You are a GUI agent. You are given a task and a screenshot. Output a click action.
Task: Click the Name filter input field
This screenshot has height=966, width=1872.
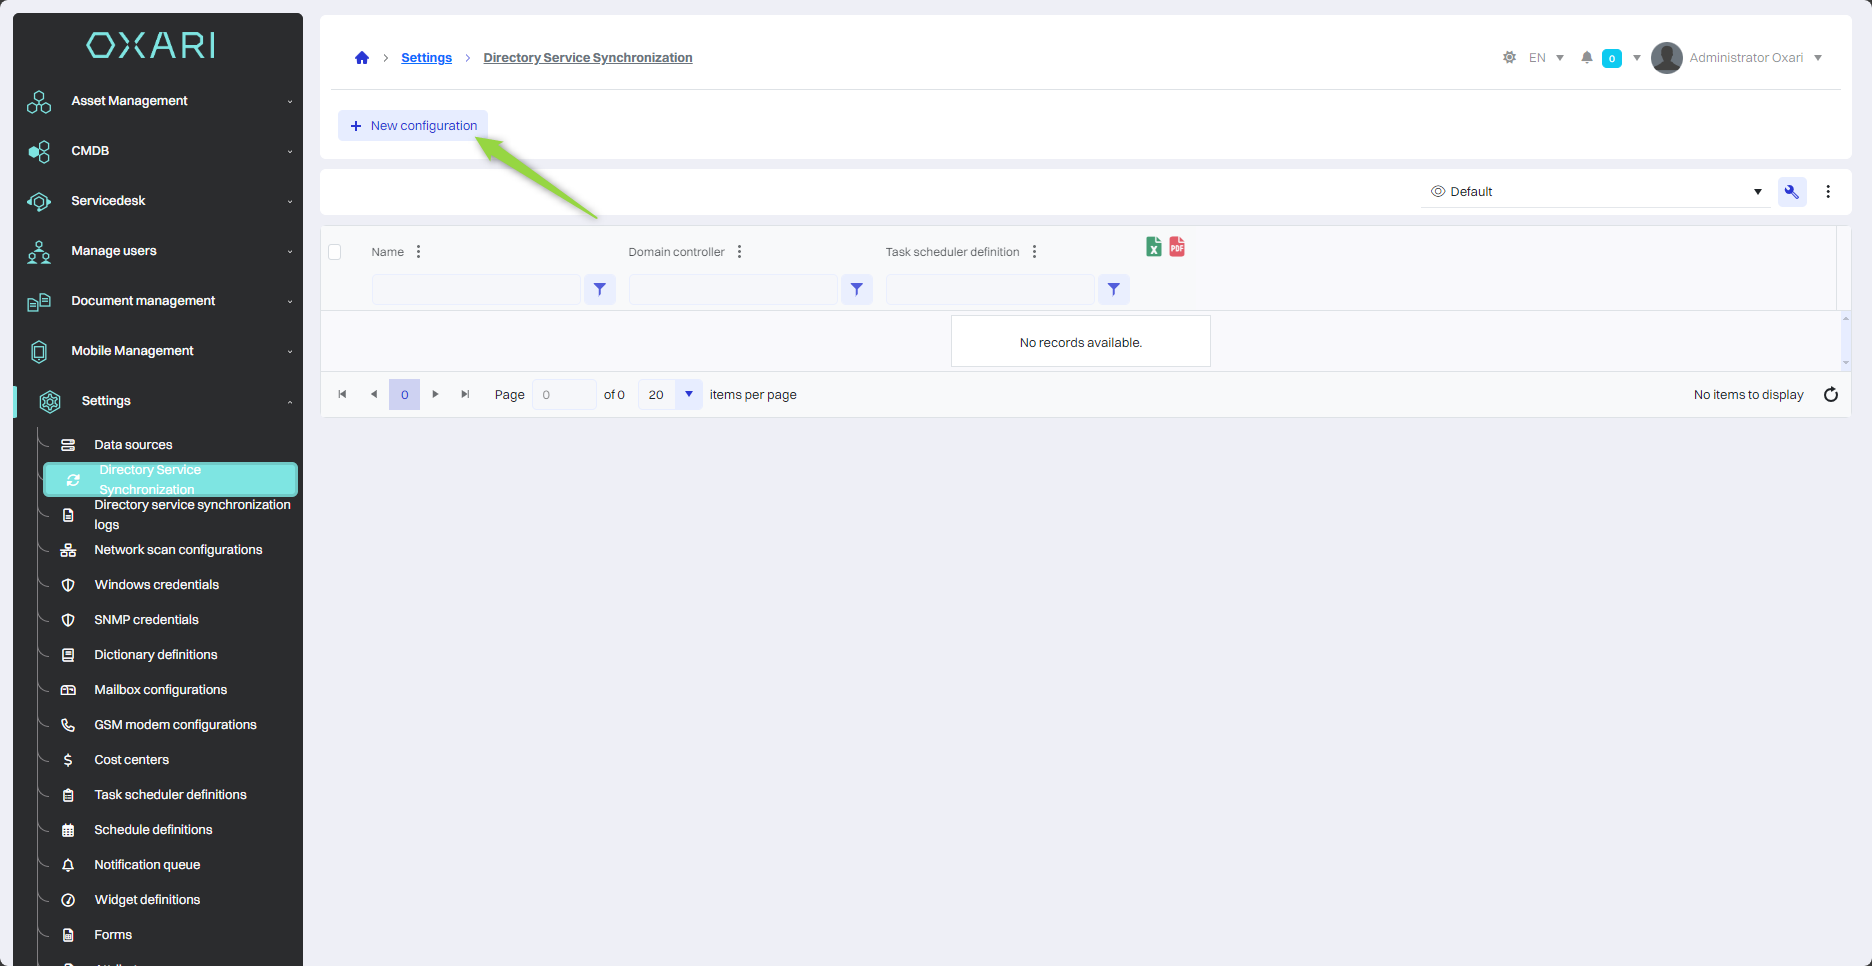(476, 290)
